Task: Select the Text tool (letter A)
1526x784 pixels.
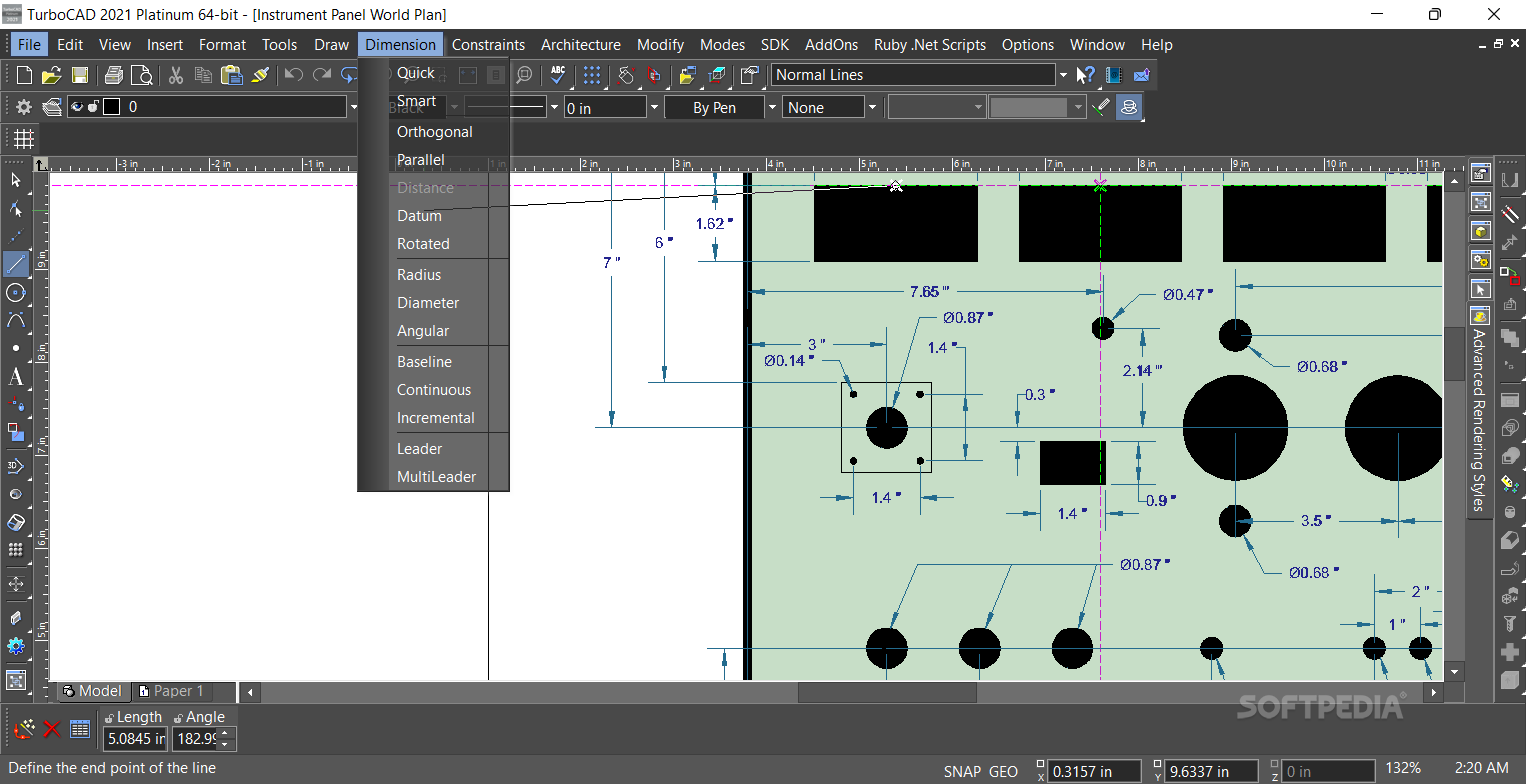Action: tap(16, 377)
